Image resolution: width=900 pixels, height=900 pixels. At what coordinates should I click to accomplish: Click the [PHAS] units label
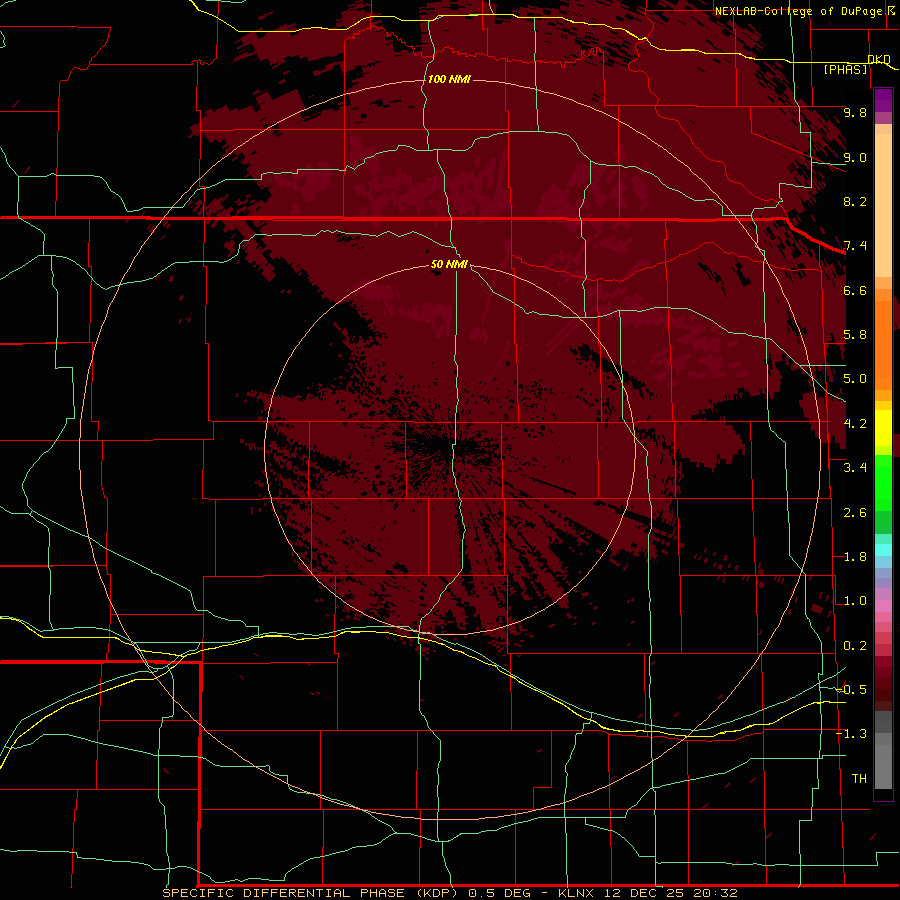(x=845, y=69)
